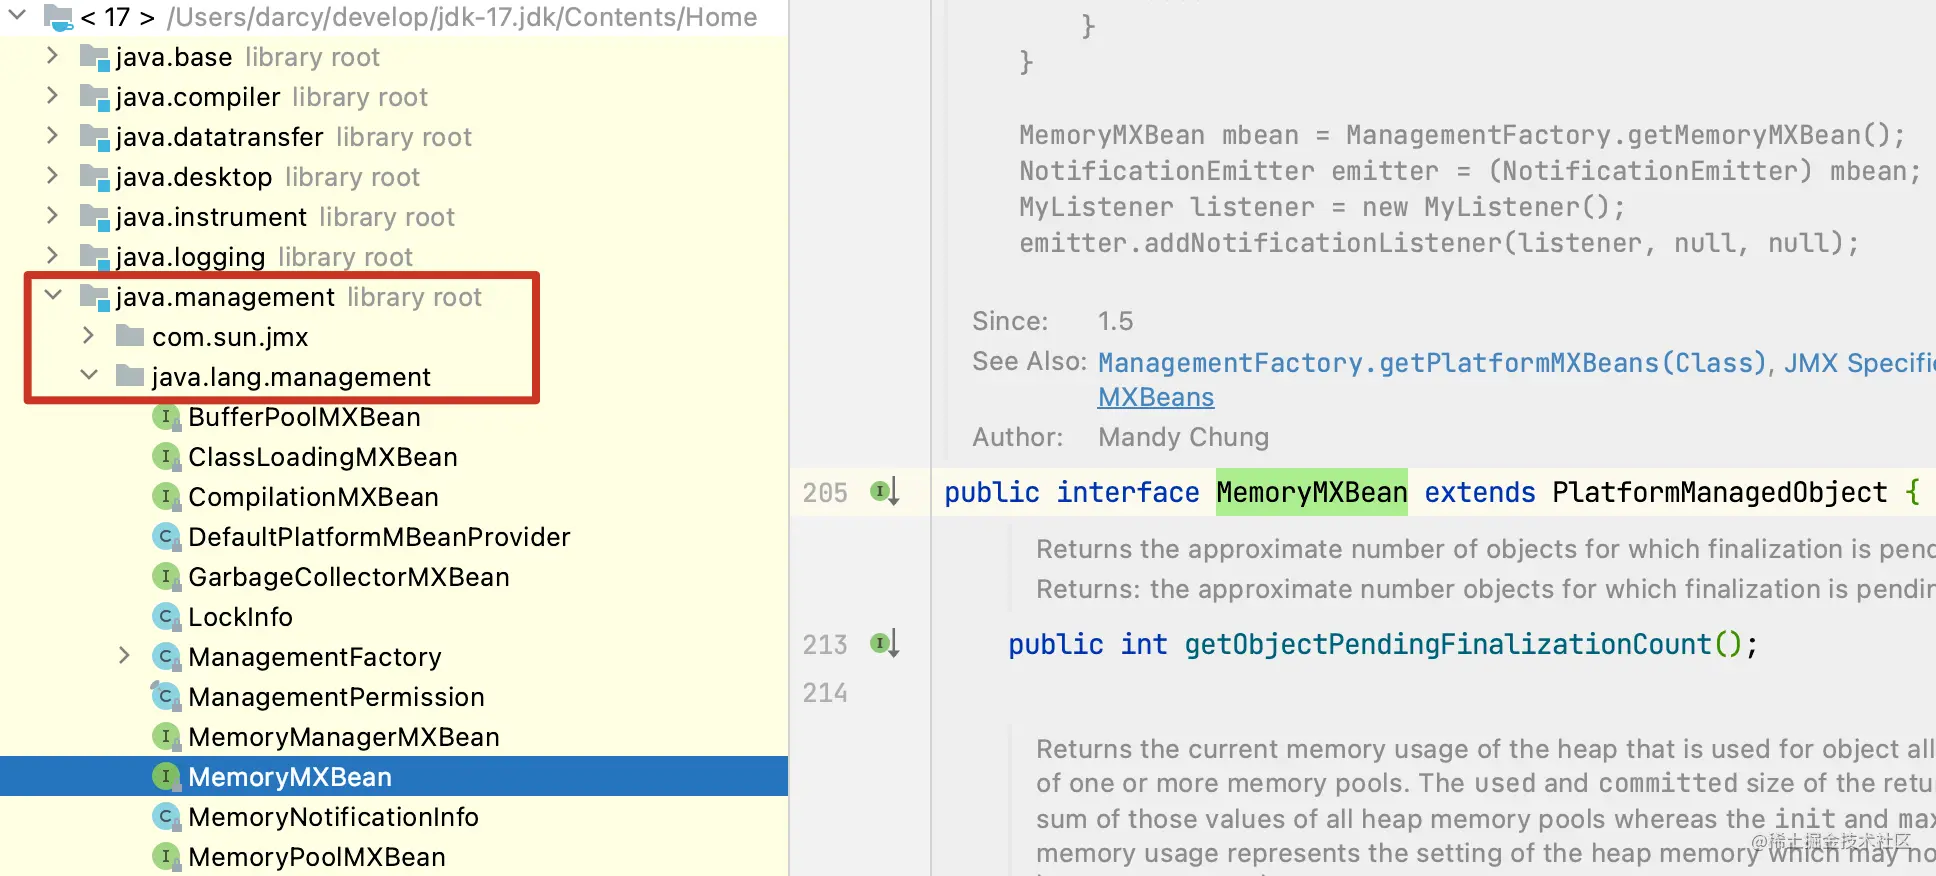This screenshot has width=1936, height=876.
Task: Click the java.management library folder icon
Action: click(x=94, y=297)
